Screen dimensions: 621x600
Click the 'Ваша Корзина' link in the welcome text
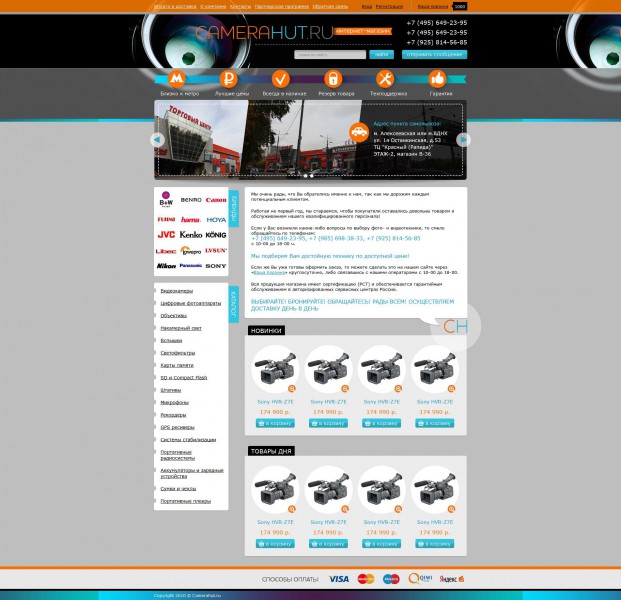269,272
